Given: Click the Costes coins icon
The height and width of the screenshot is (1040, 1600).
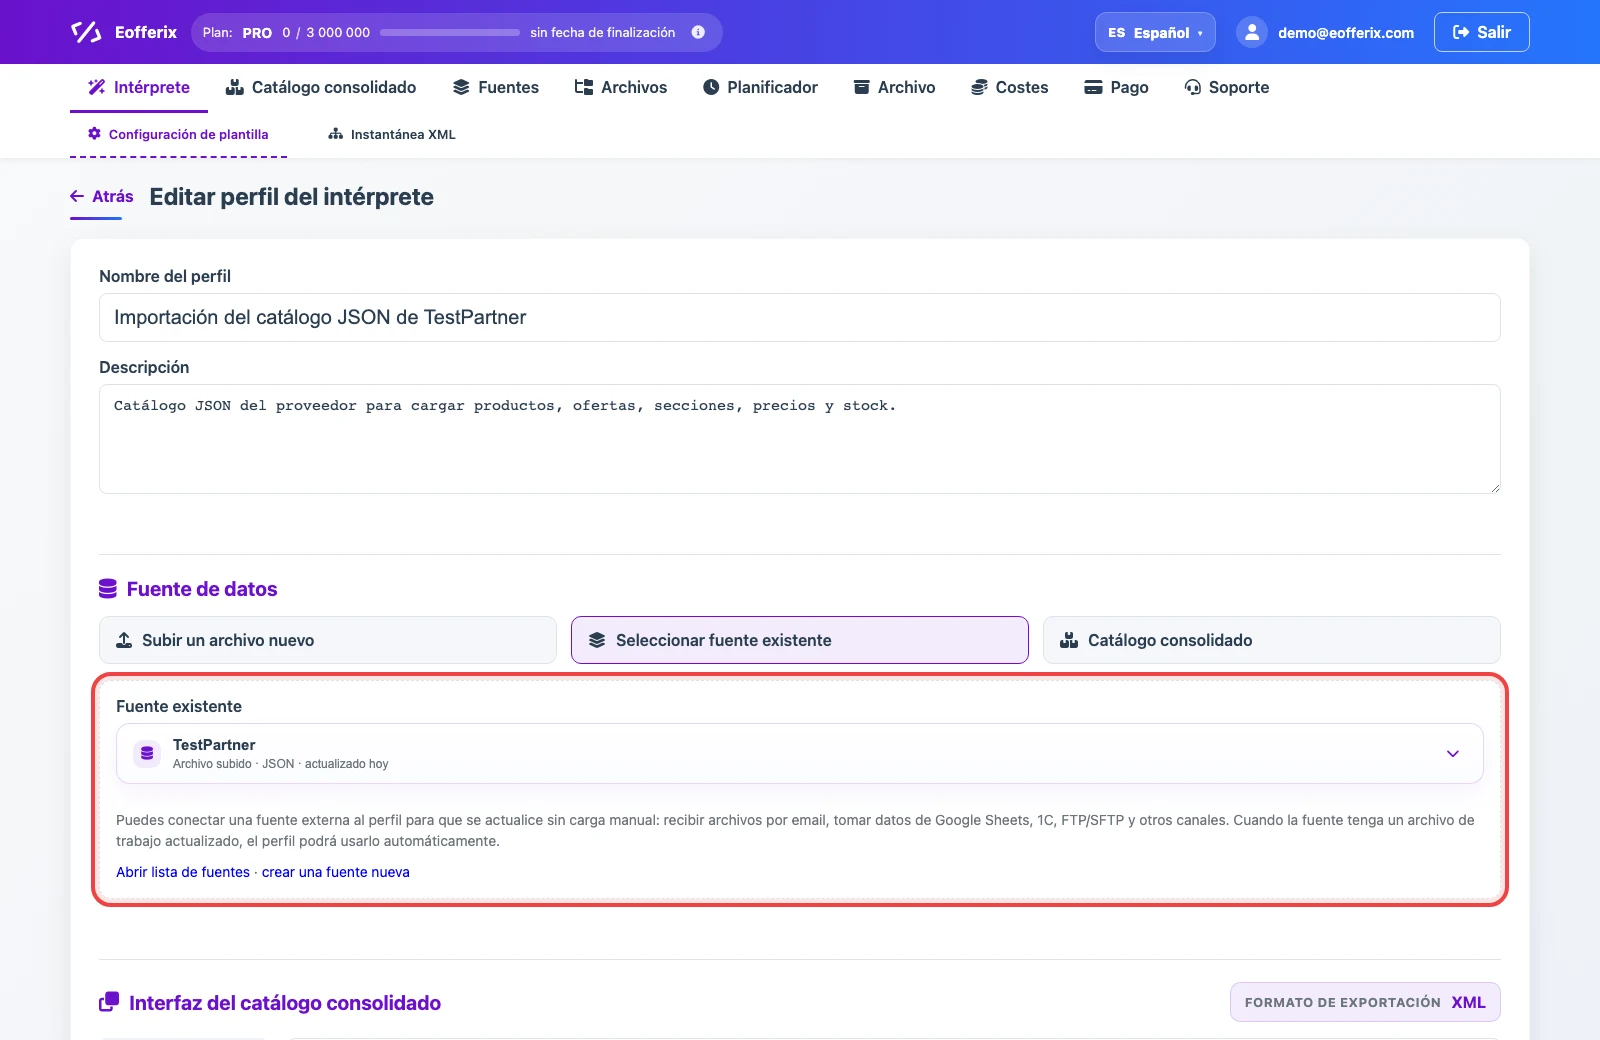Looking at the screenshot, I should pos(979,87).
